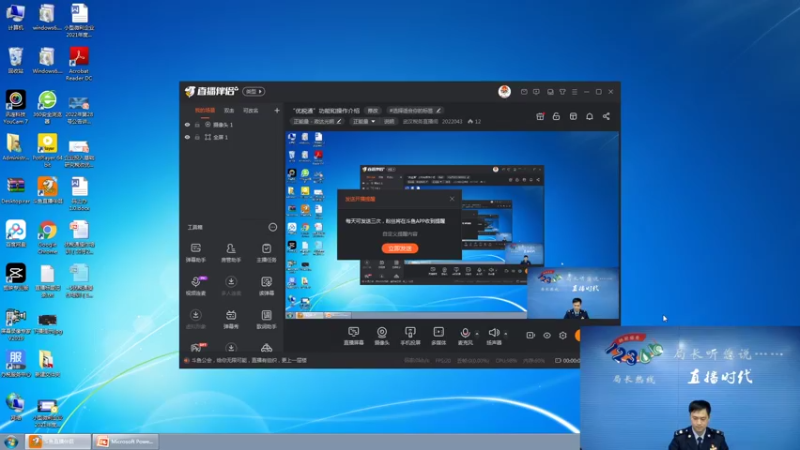
Task: Download the 多人连麦 tool in the toolbox
Action: point(231,286)
